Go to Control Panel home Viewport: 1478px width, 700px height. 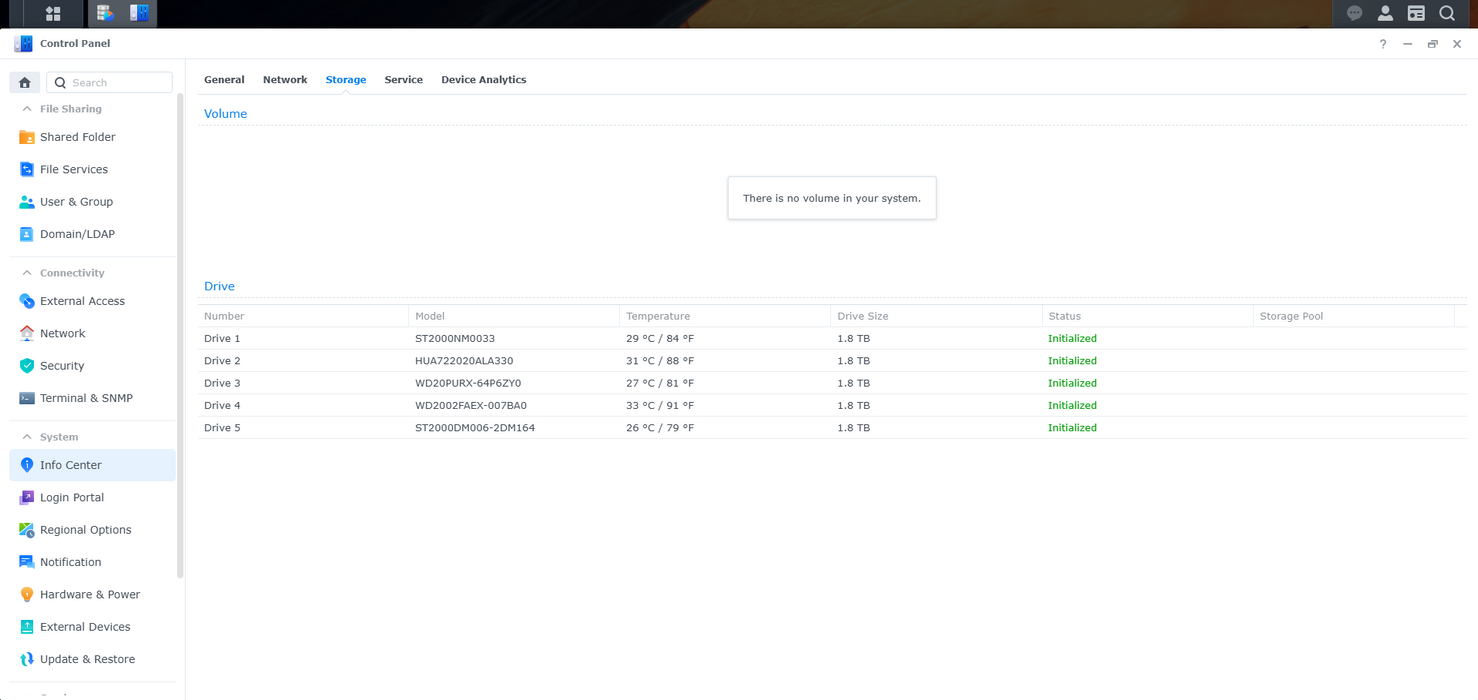25,82
